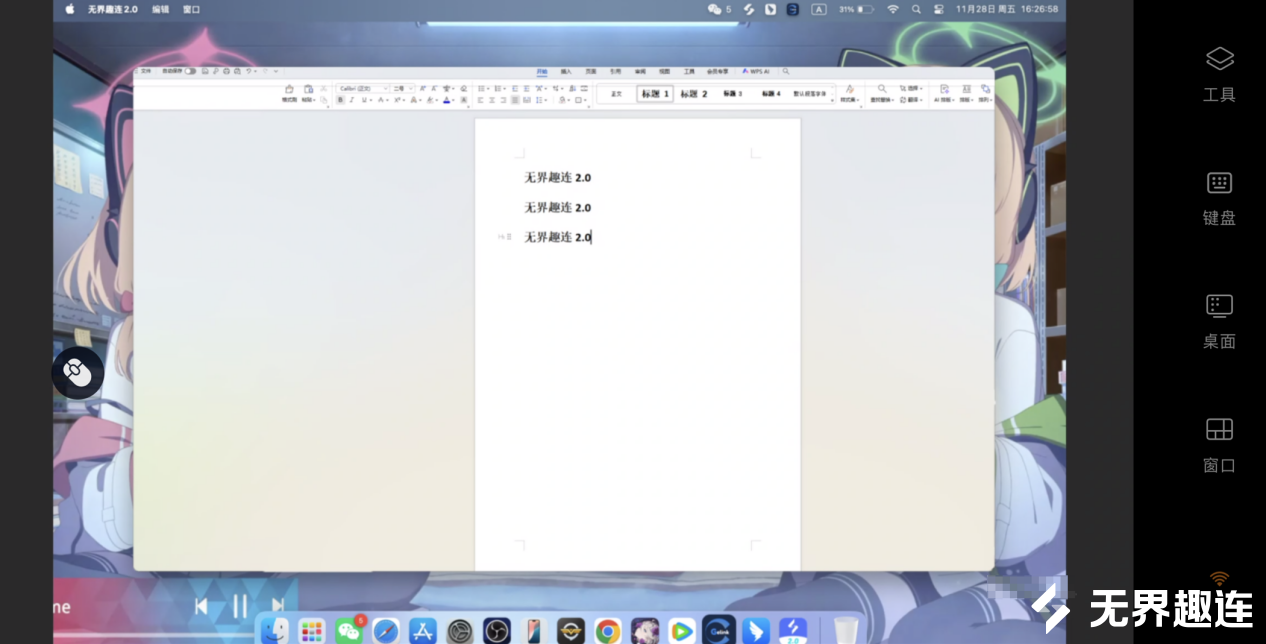Open the 窗口 menu in macOS menu bar
Image resolution: width=1266 pixels, height=644 pixels.
(191, 9)
